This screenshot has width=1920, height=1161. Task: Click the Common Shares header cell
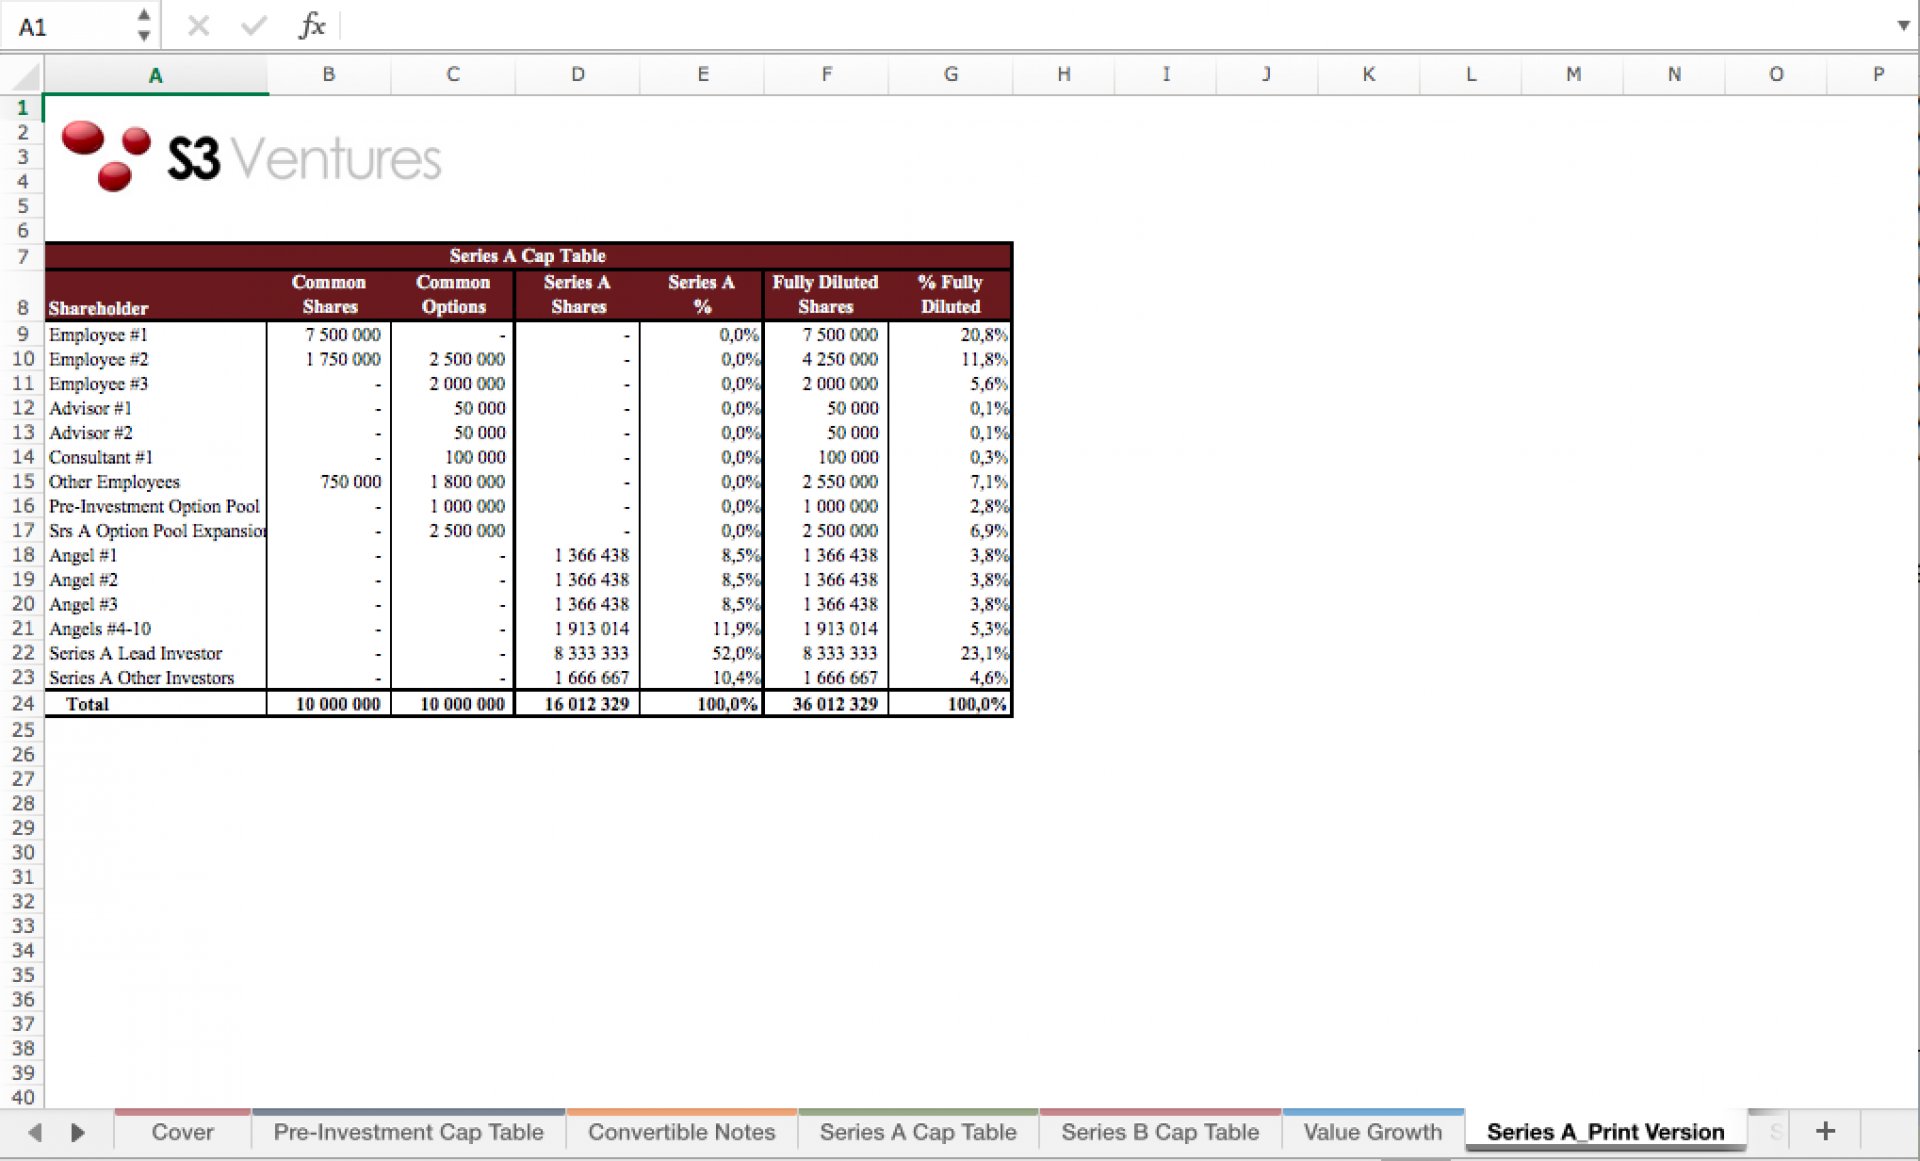click(x=328, y=295)
